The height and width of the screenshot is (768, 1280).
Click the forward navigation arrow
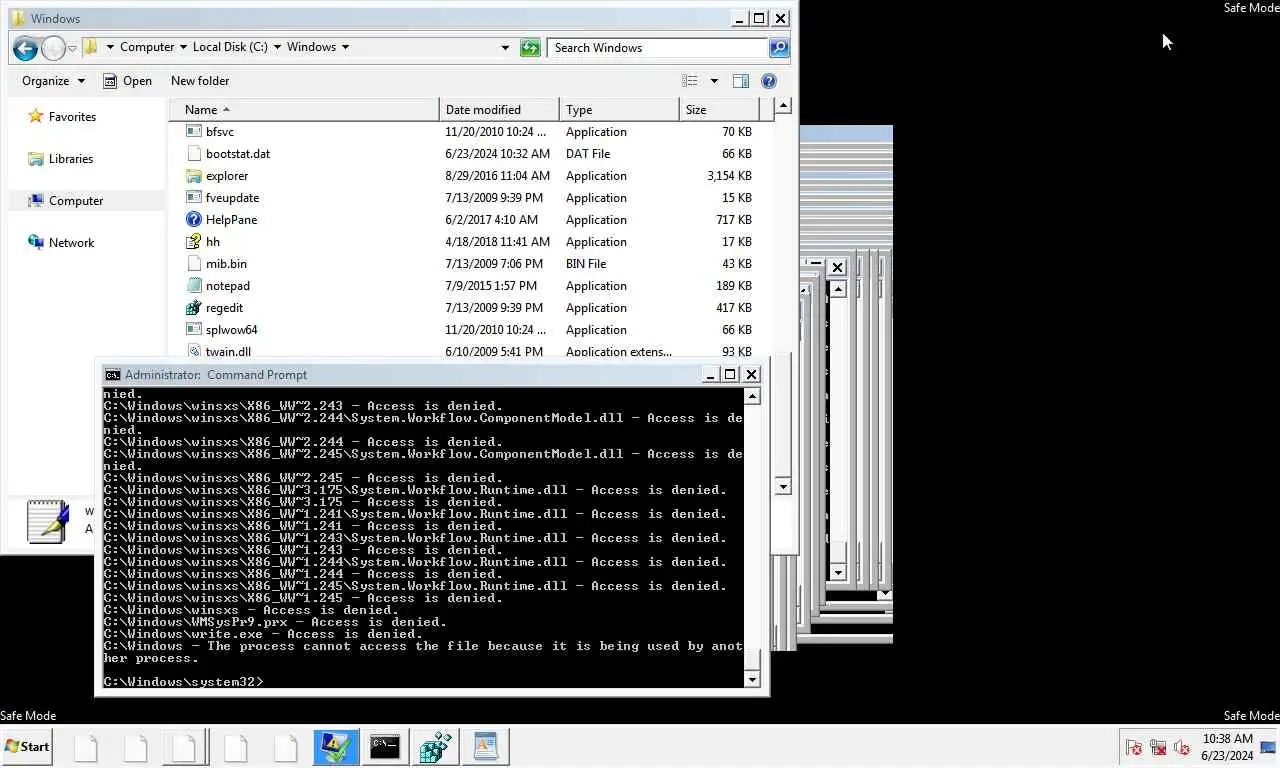53,47
